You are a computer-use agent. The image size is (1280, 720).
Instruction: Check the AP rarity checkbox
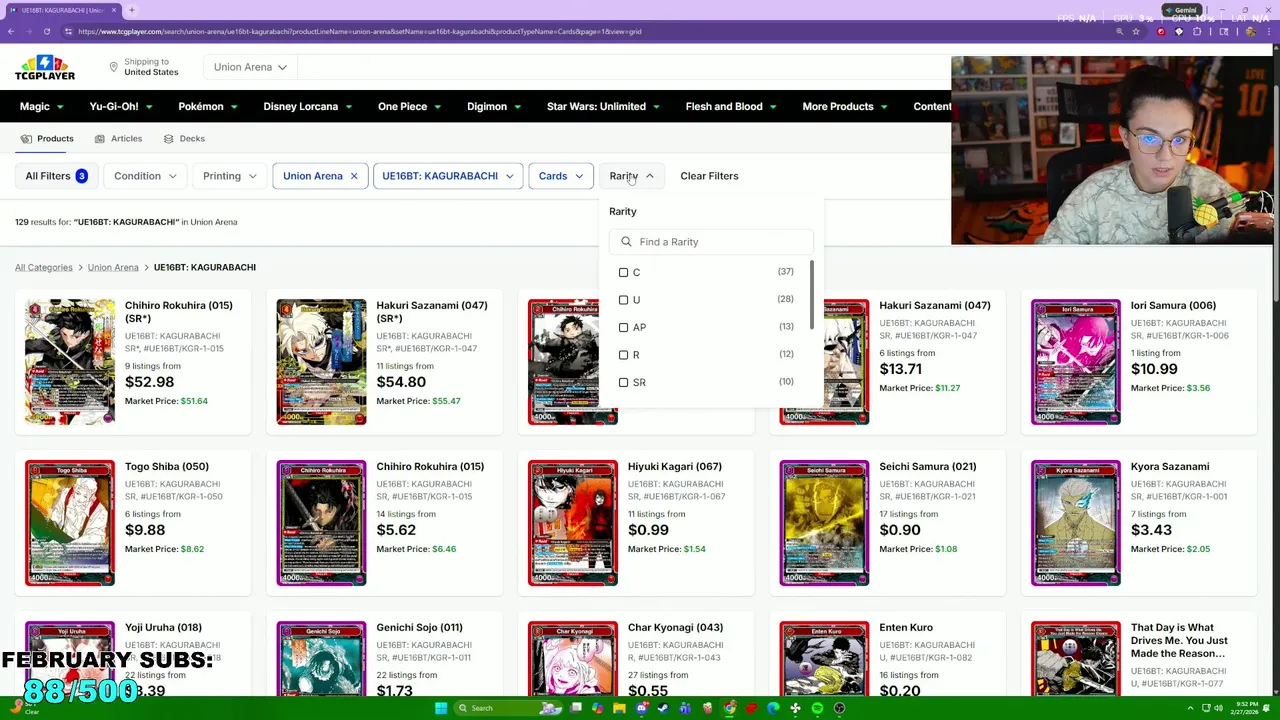tap(623, 327)
